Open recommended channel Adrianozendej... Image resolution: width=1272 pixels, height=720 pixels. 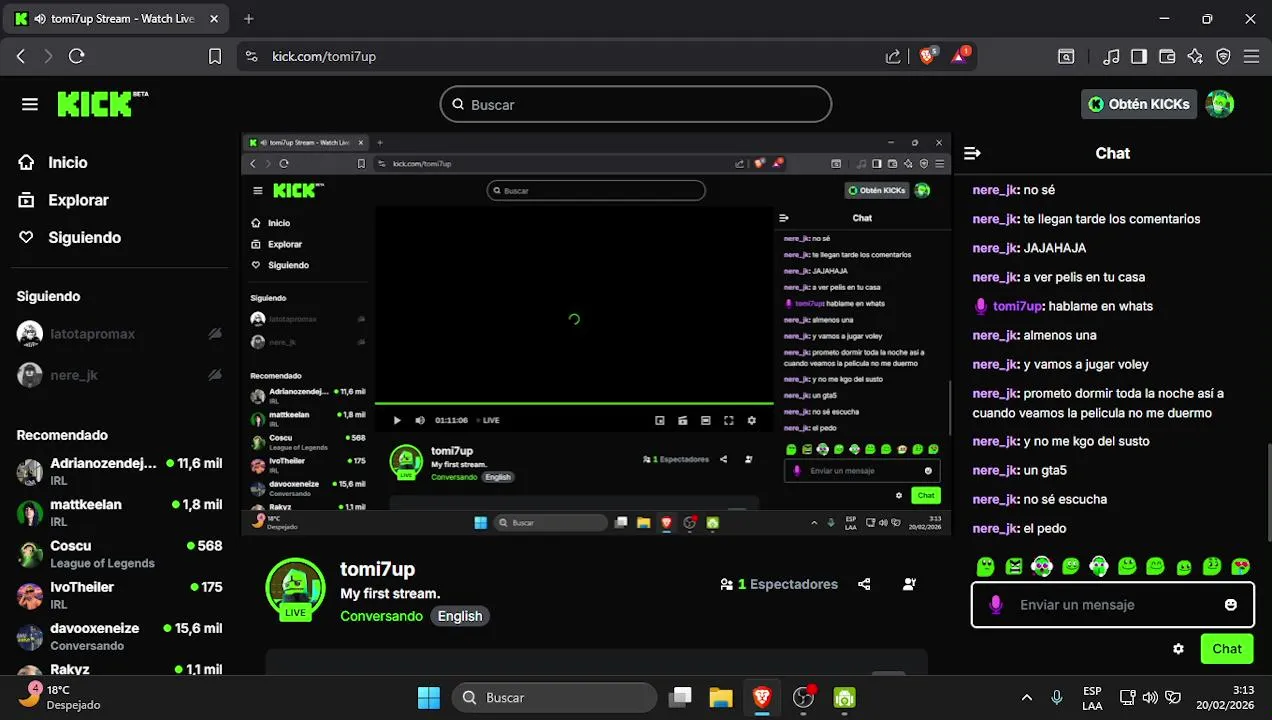coord(119,471)
